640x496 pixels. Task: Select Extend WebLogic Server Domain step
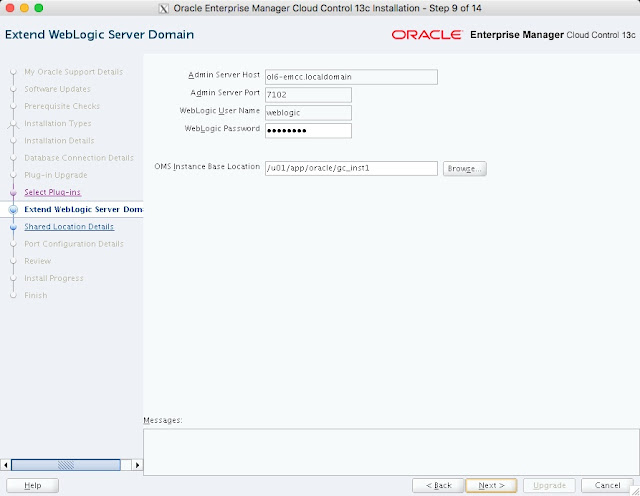point(83,209)
